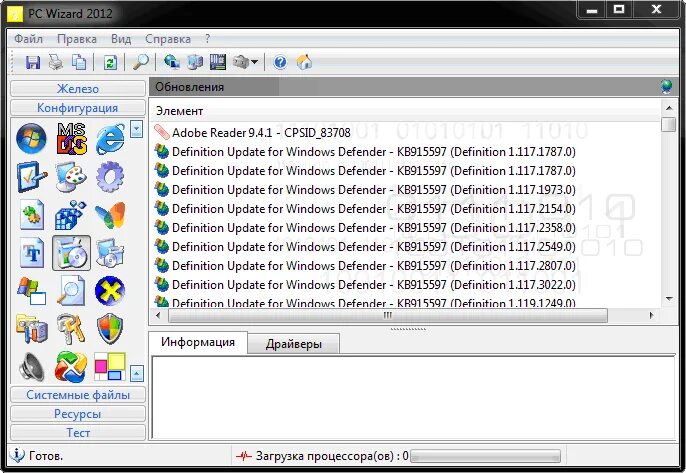
Task: Select the Internet Explorer icon
Action: [110, 138]
